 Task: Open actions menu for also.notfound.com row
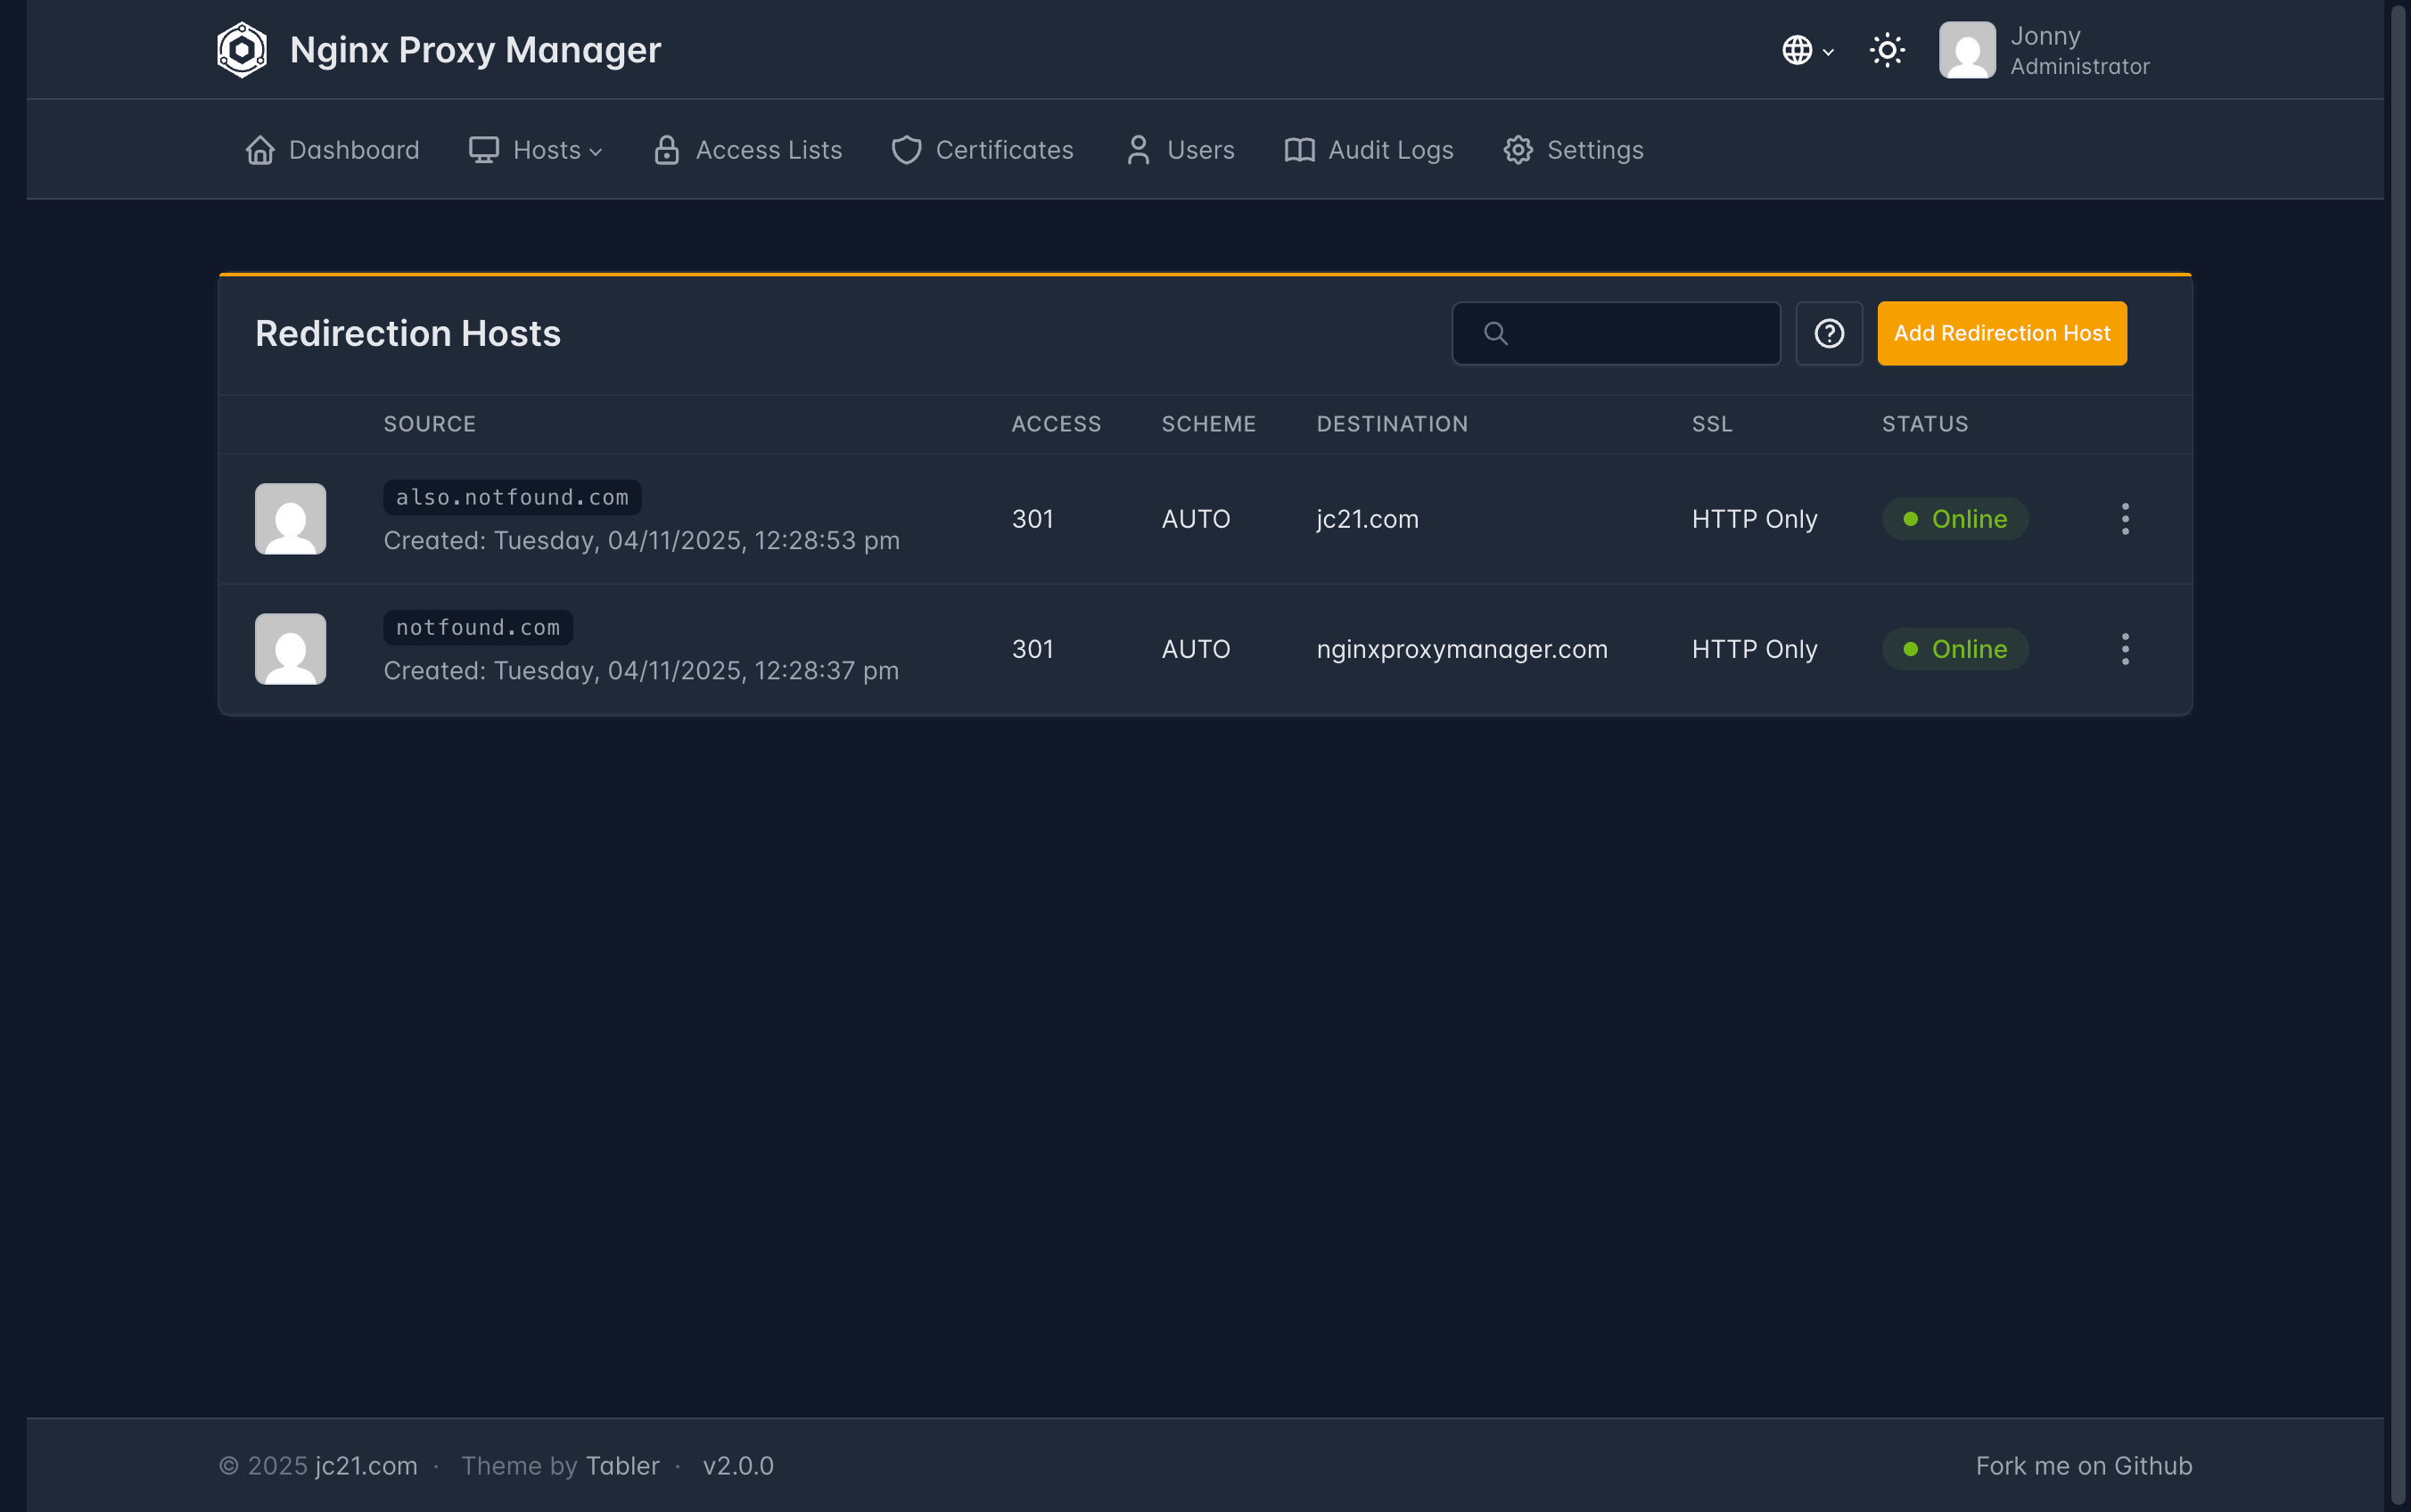tap(2125, 519)
